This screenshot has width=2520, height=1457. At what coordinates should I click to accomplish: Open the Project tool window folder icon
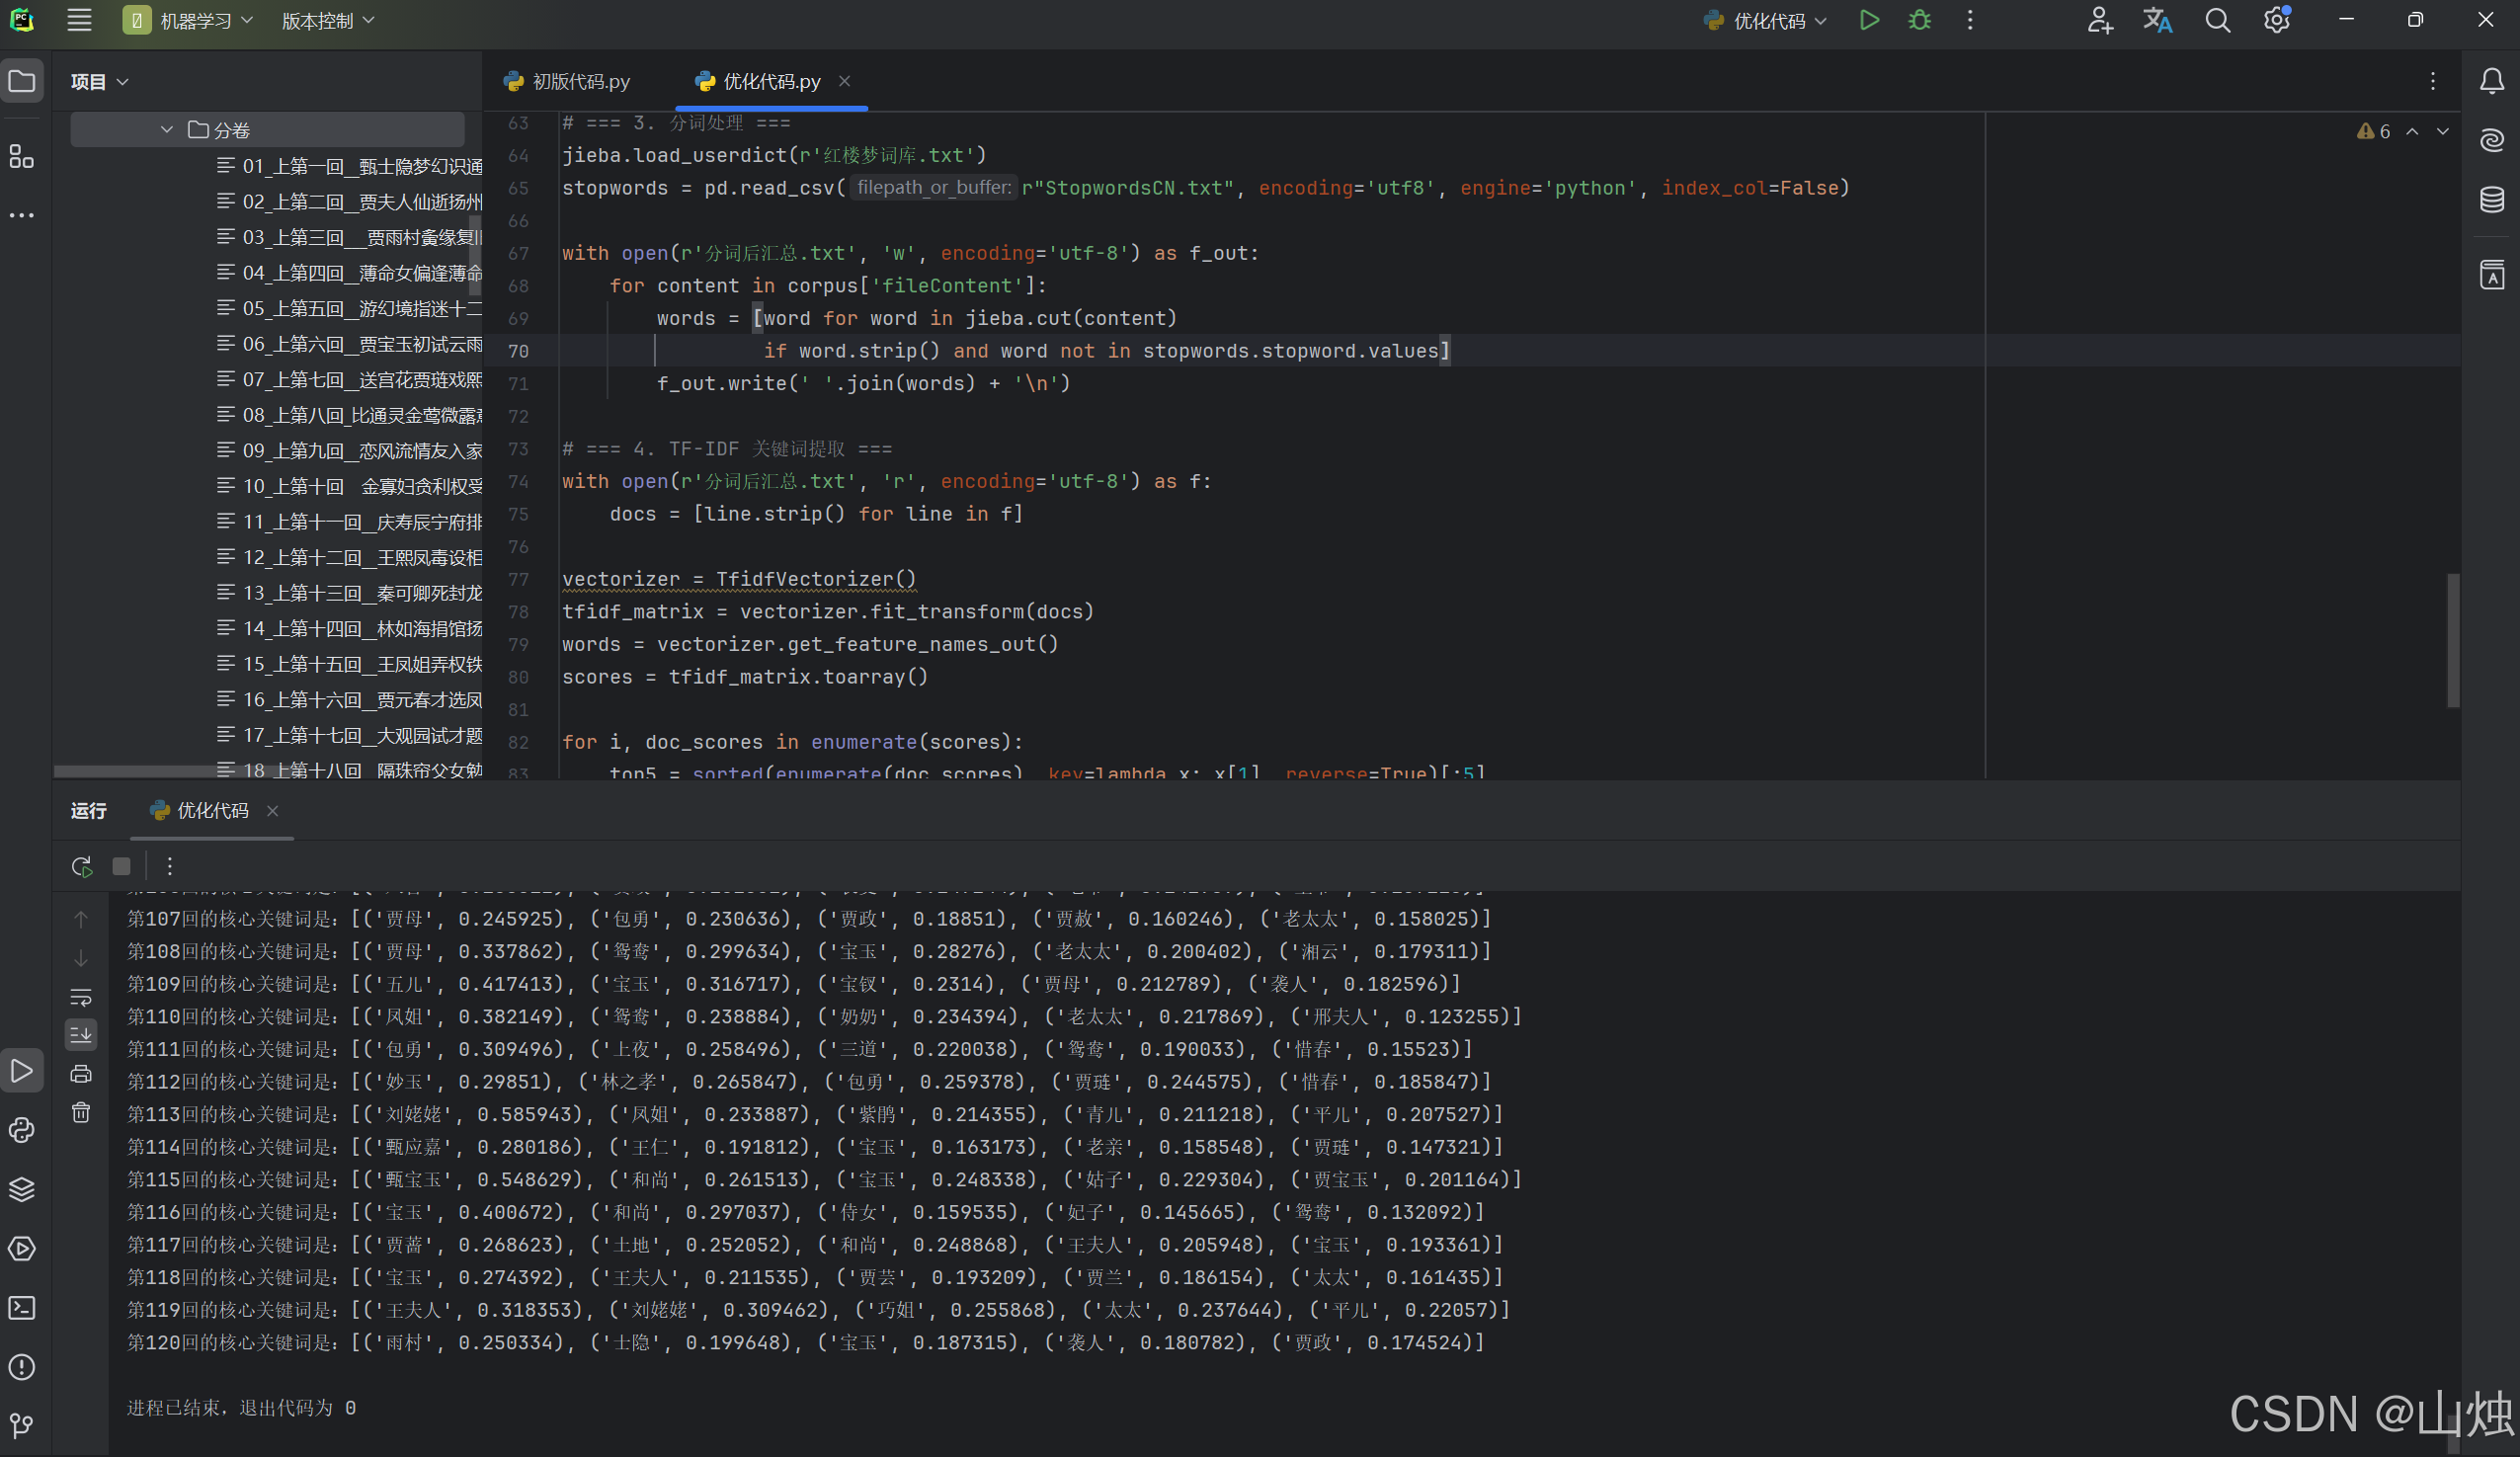(22, 81)
